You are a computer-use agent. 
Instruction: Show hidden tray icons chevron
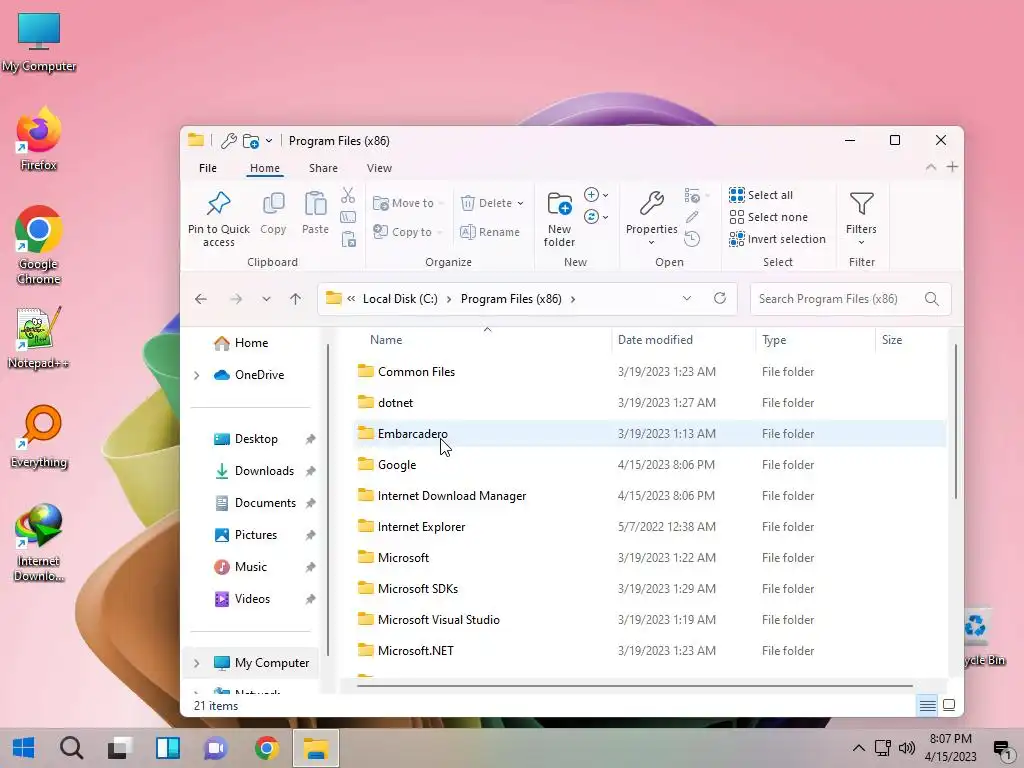[x=859, y=748]
